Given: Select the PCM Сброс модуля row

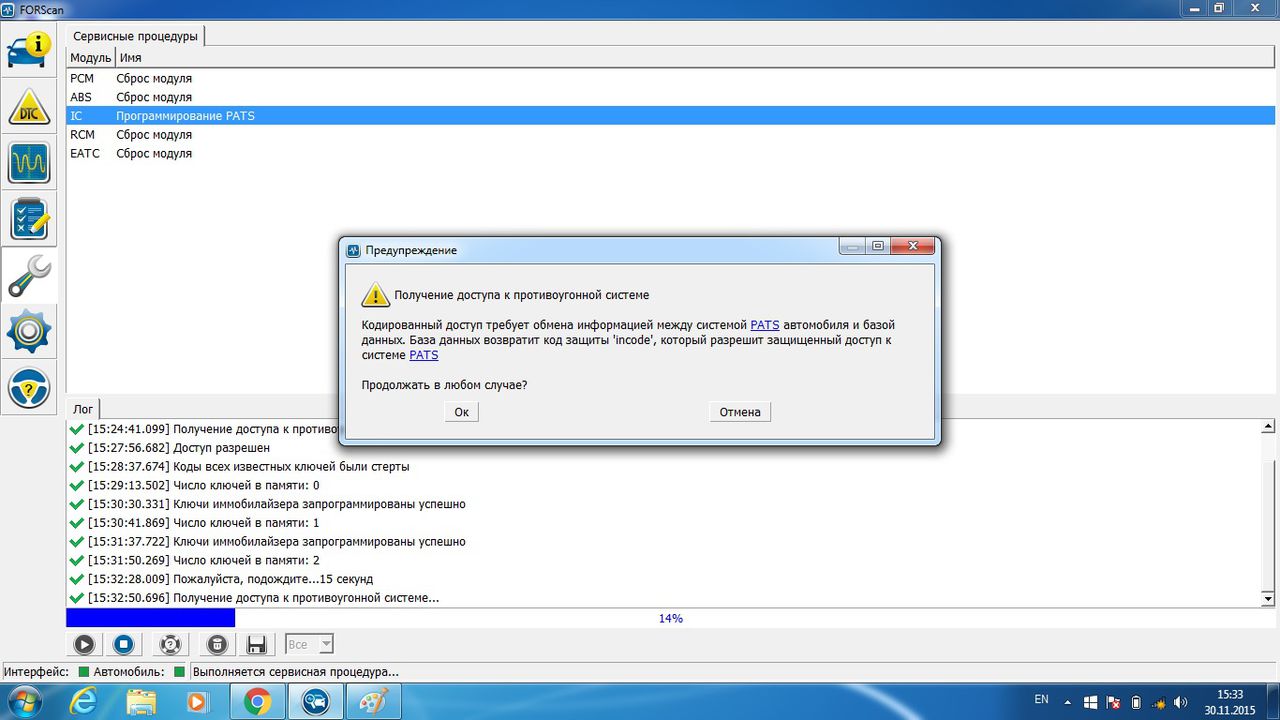Looking at the screenshot, I should tap(671, 78).
